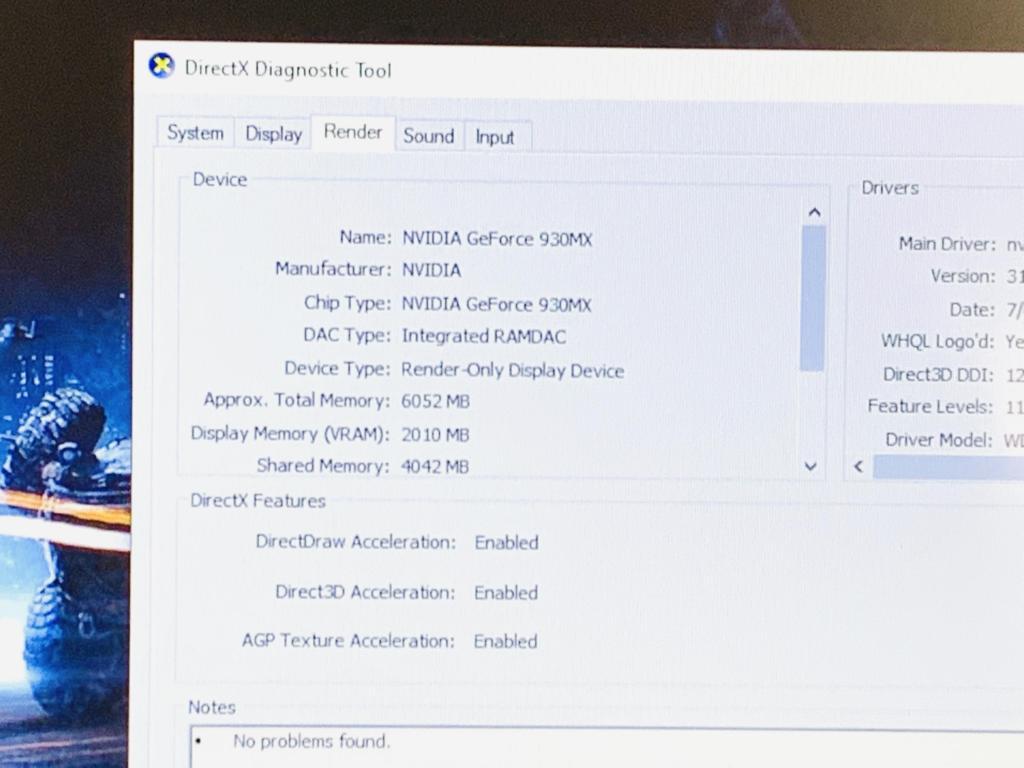Select the Render-Only Display Device text

pos(513,370)
